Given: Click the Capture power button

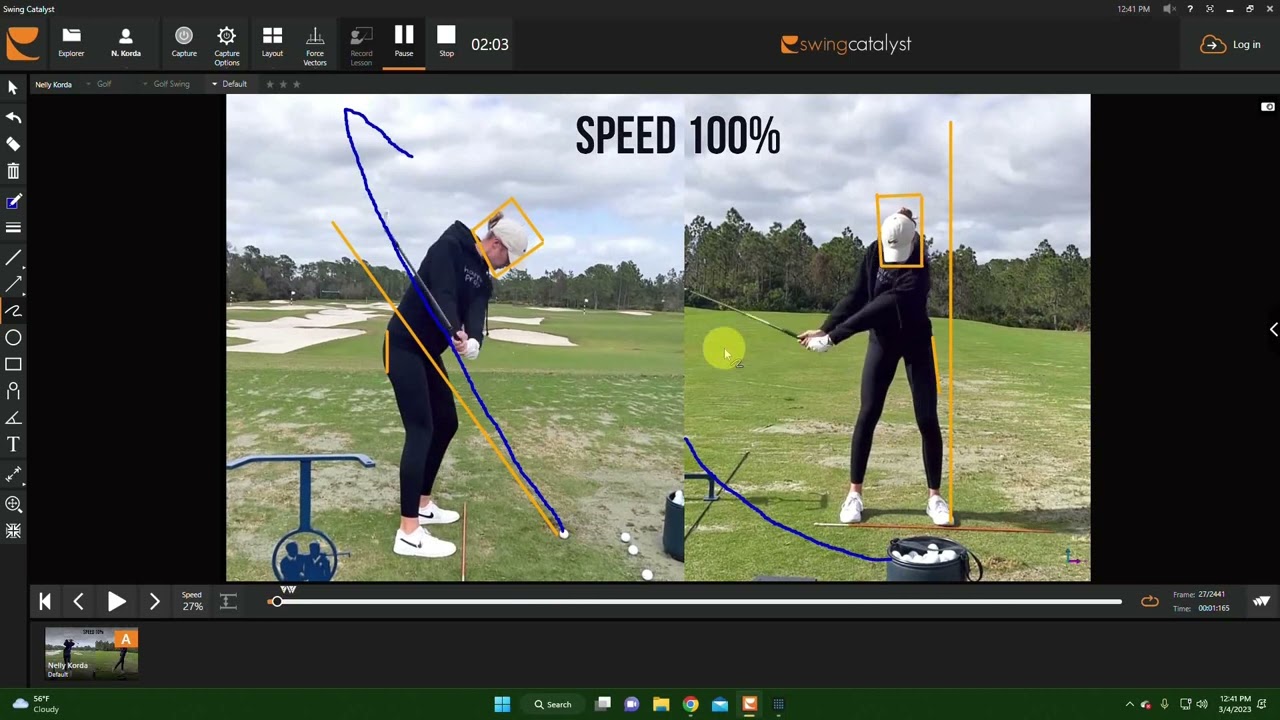Looking at the screenshot, I should point(184,43).
